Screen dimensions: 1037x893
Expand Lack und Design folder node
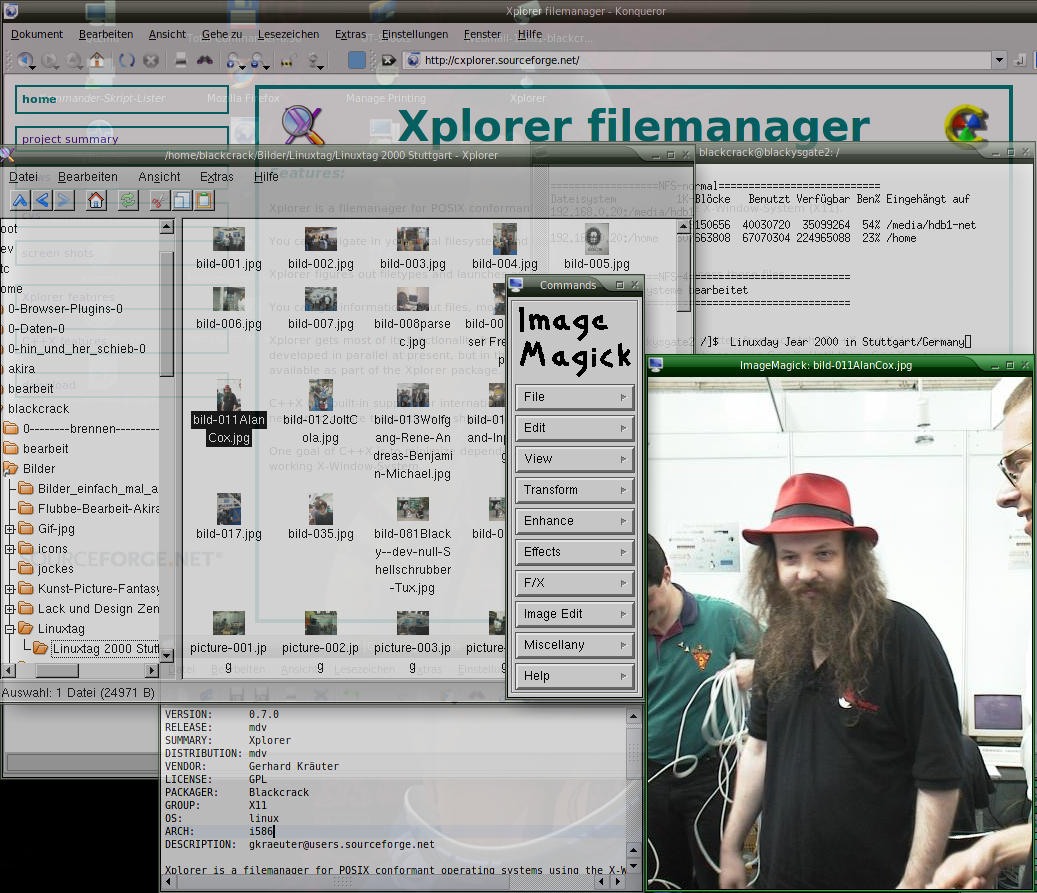tap(9, 609)
